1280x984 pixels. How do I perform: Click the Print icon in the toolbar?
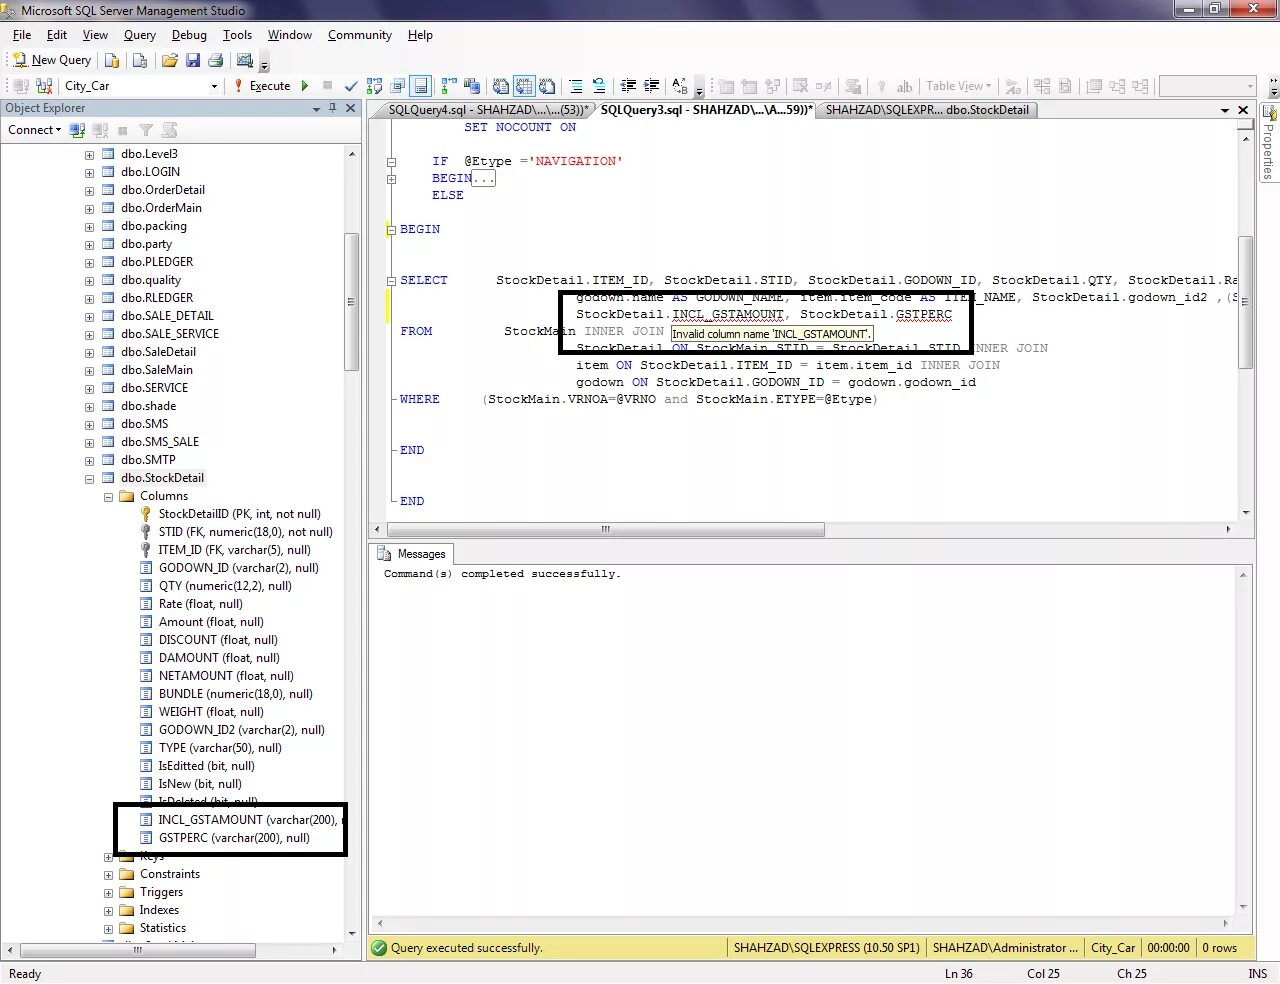pyautogui.click(x=215, y=60)
